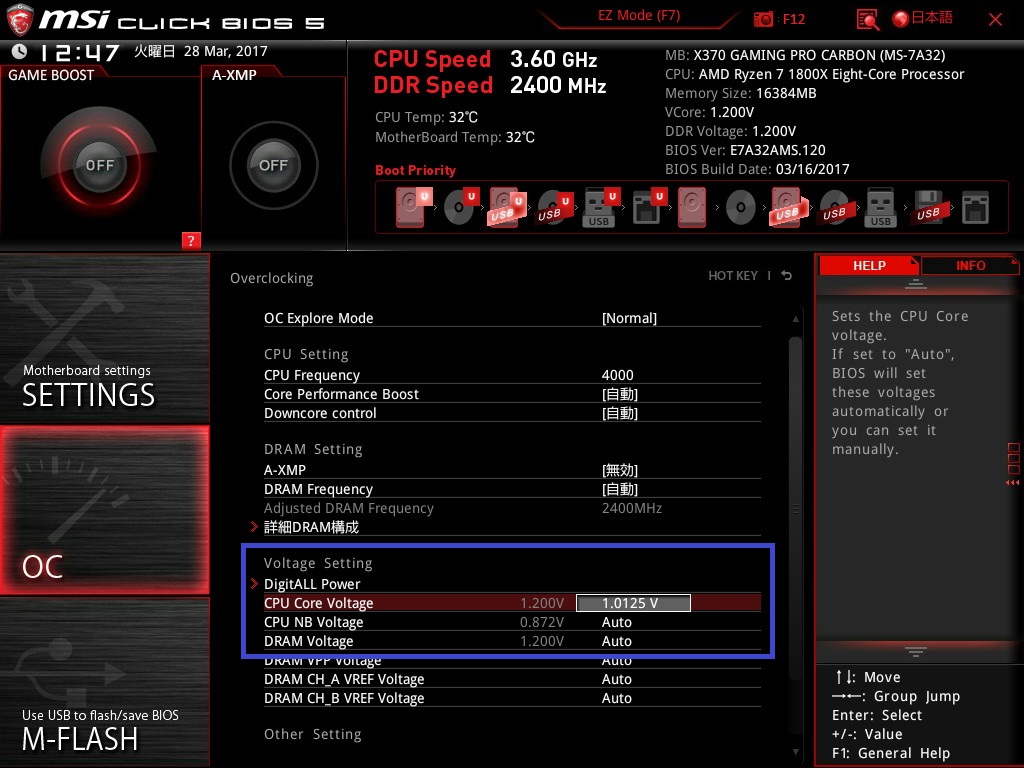Screen dimensions: 1024x768
Task: Open the DRAM Voltage Auto value
Action: pyautogui.click(x=616, y=641)
